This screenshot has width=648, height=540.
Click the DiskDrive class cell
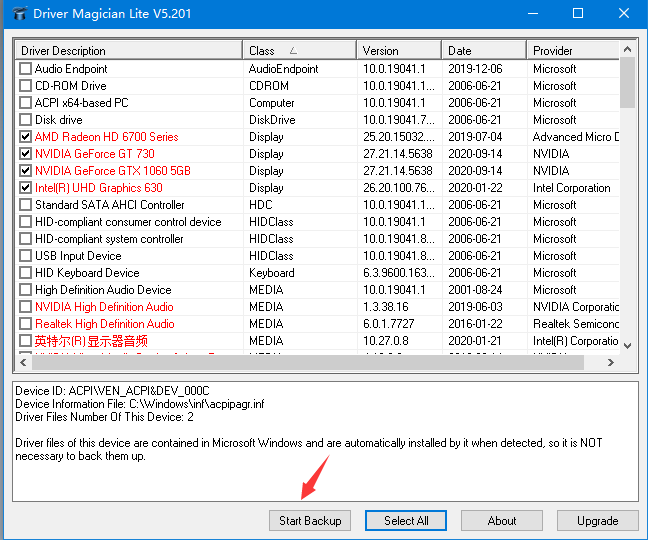pos(272,120)
